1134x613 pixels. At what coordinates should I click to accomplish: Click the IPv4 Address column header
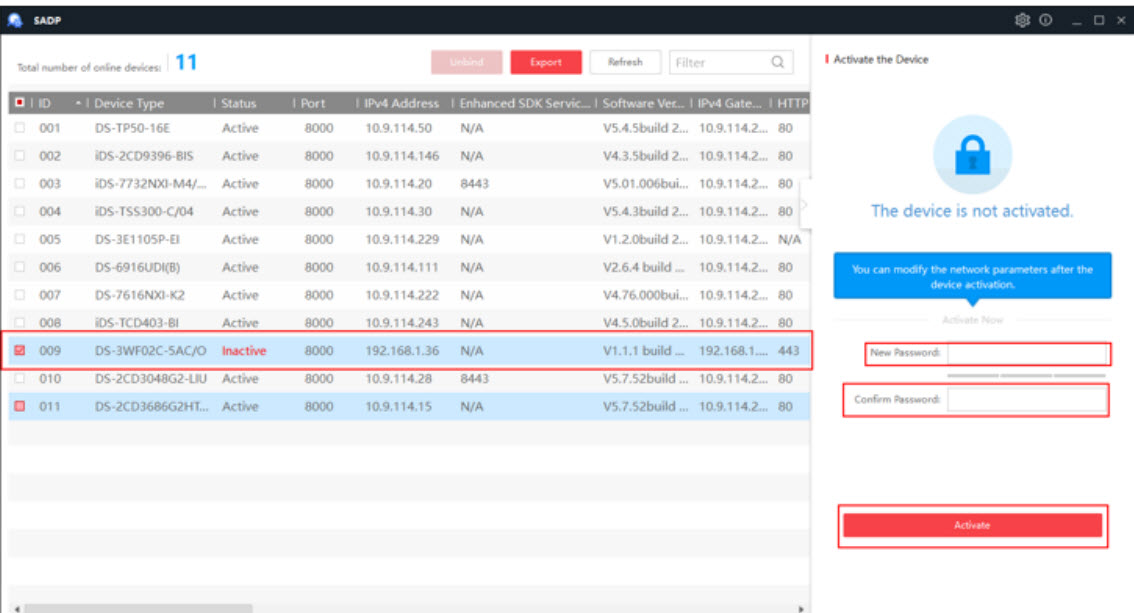point(401,103)
